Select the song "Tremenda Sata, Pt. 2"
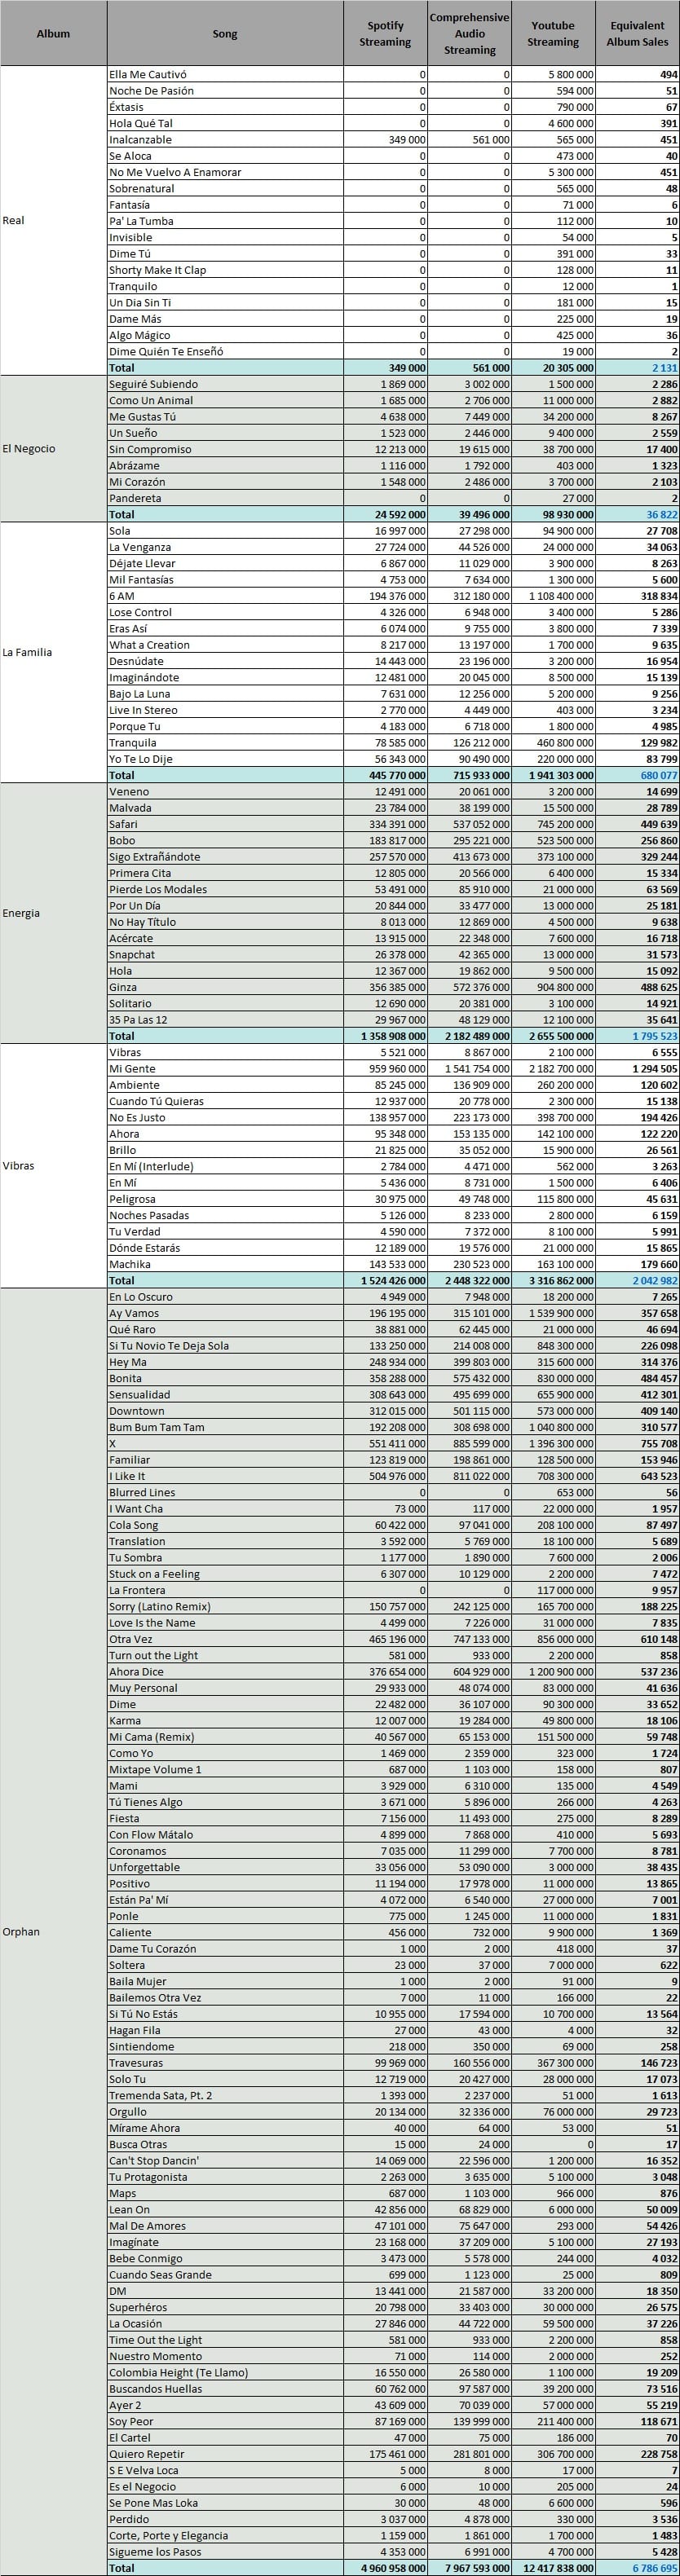680x2576 pixels. coord(161,2095)
